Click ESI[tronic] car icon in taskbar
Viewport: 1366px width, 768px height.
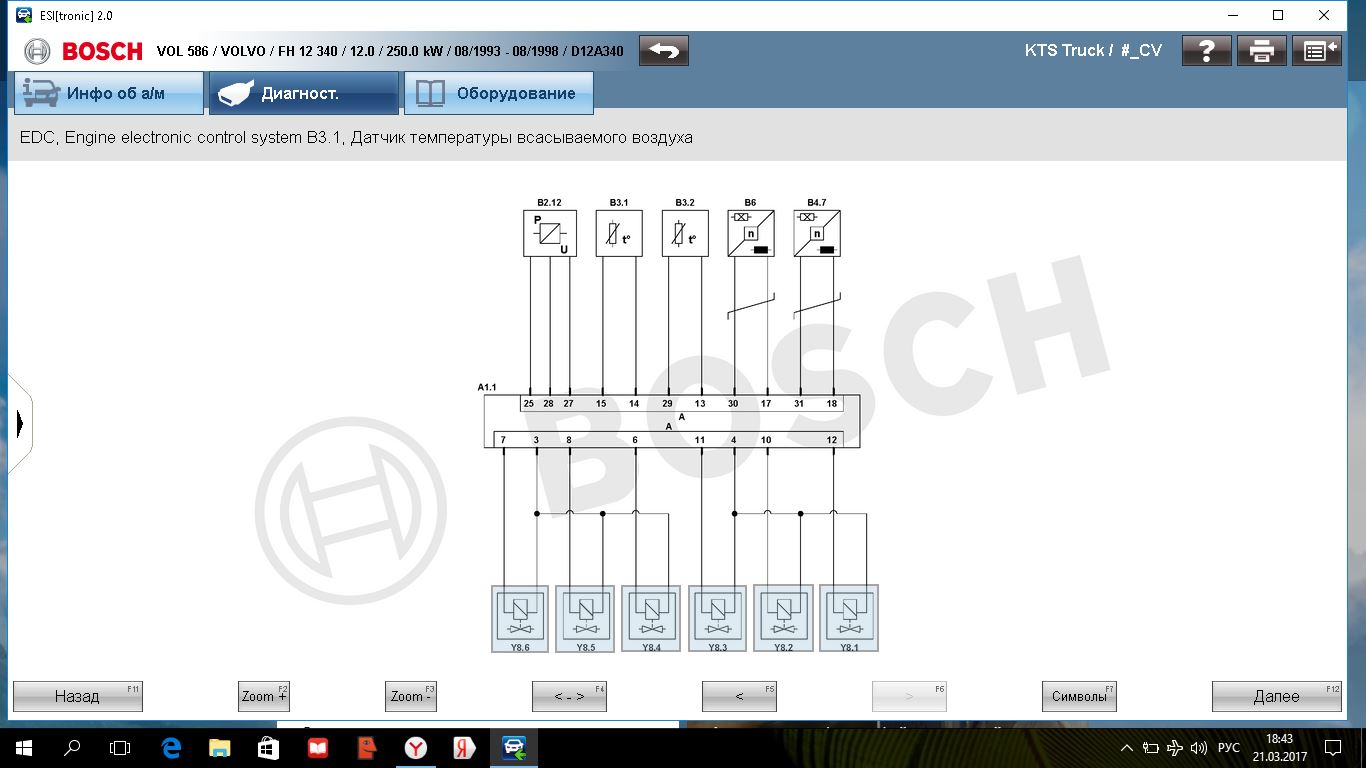[514, 748]
